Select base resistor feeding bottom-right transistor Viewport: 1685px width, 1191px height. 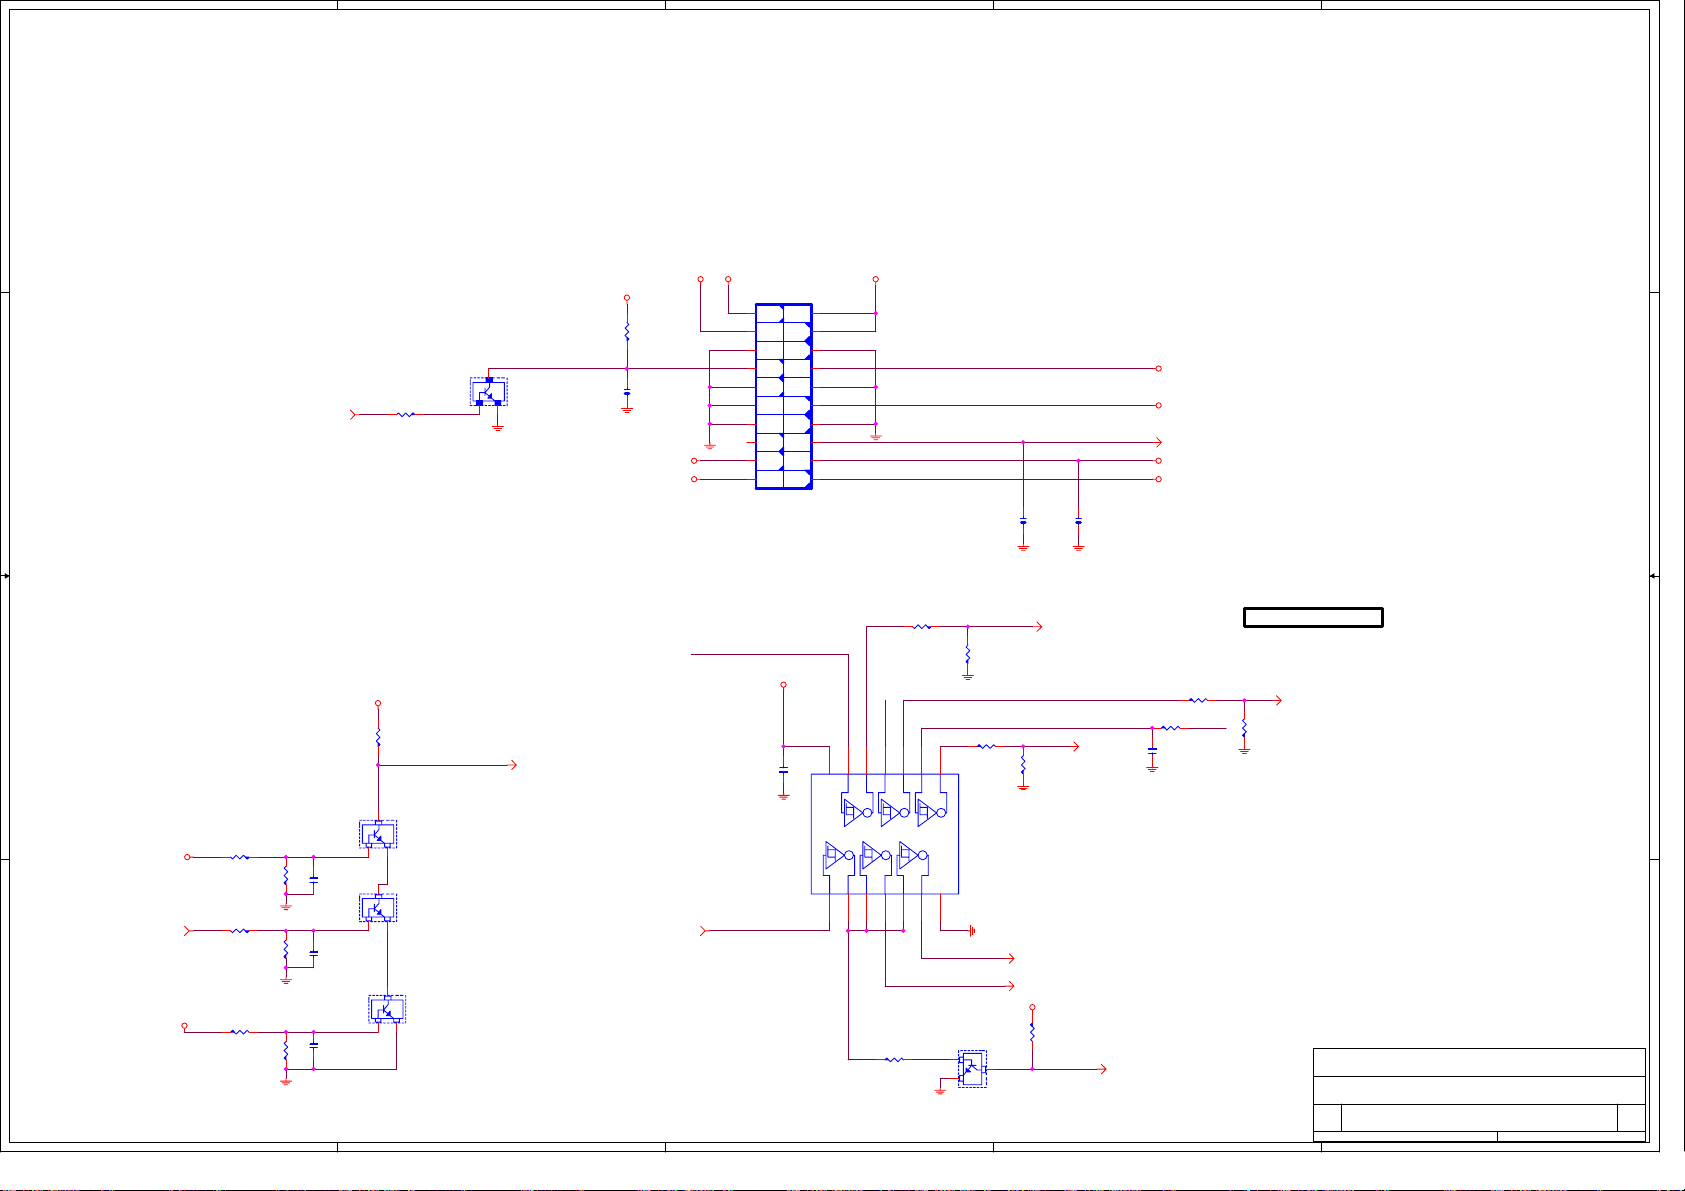895,1059
